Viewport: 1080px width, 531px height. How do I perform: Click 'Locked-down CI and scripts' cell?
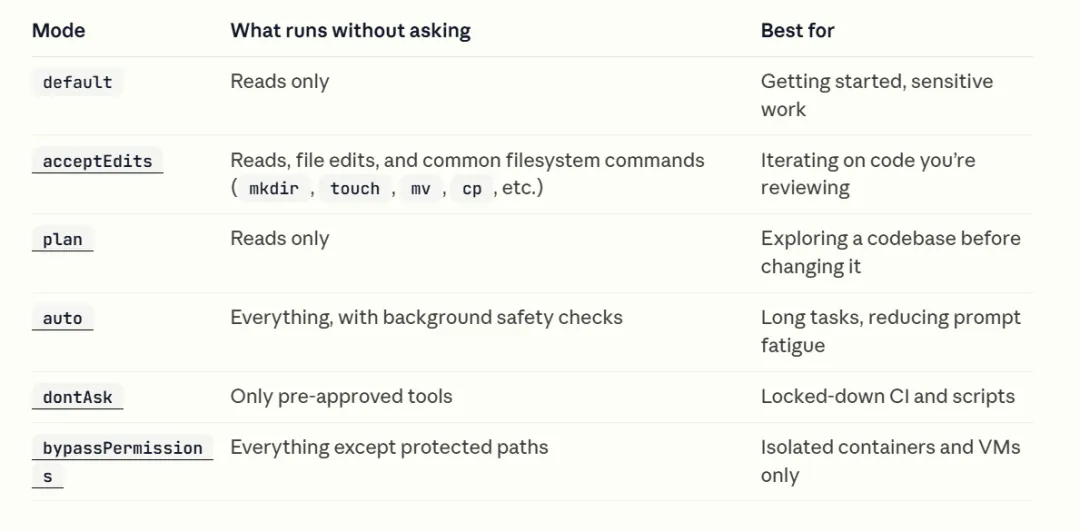[887, 396]
